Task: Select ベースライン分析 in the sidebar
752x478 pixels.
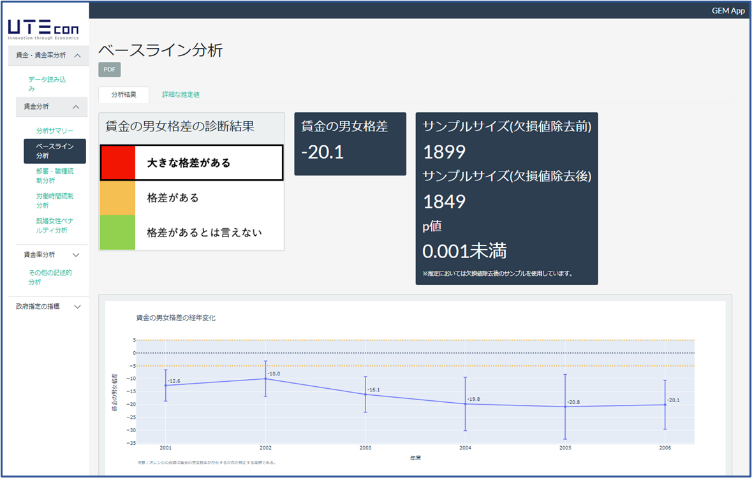Action: click(55, 151)
